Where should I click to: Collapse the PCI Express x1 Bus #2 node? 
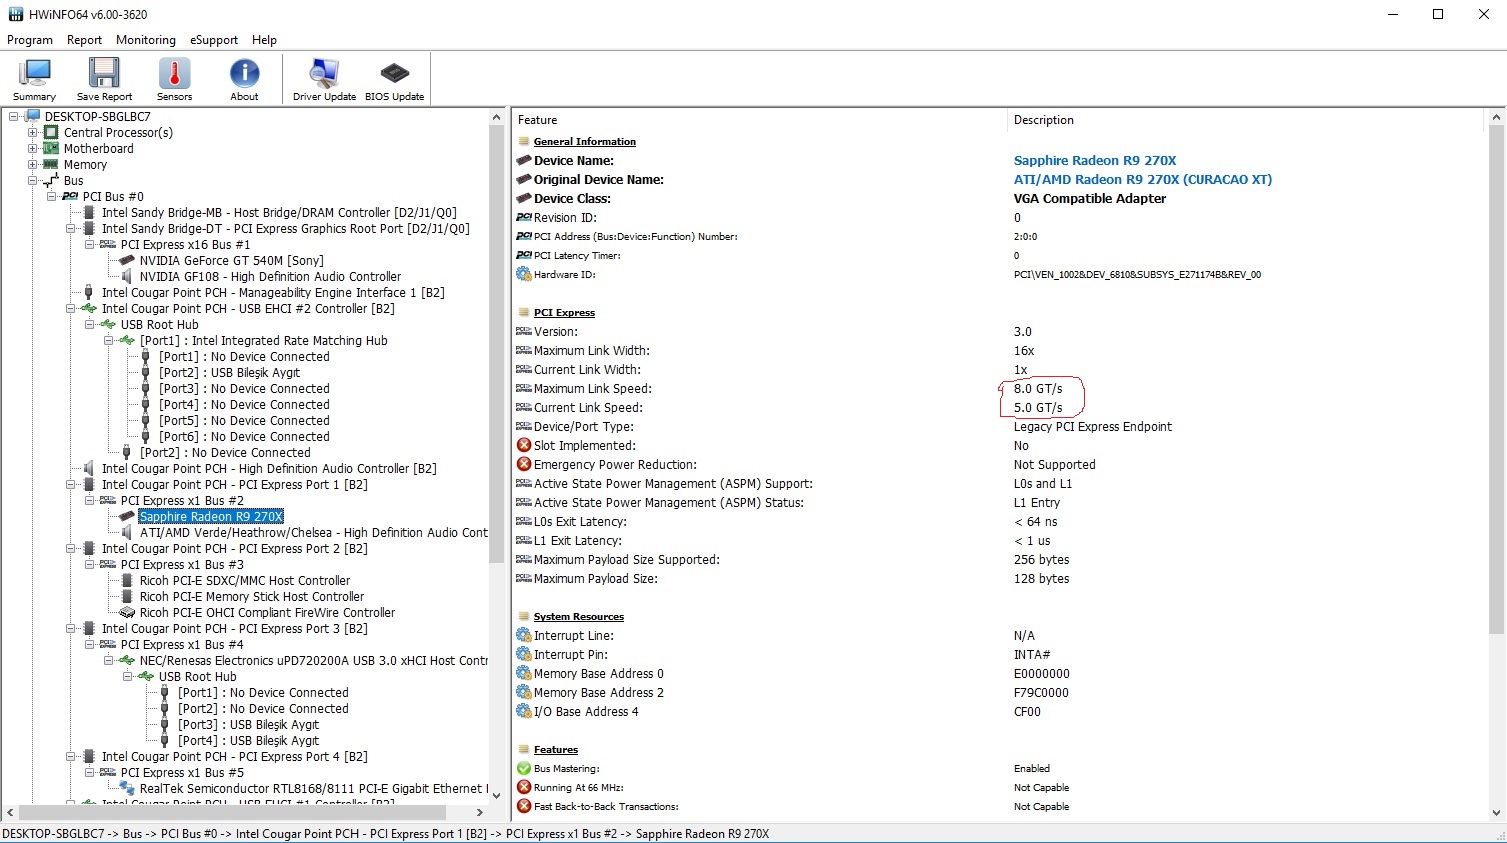point(89,500)
